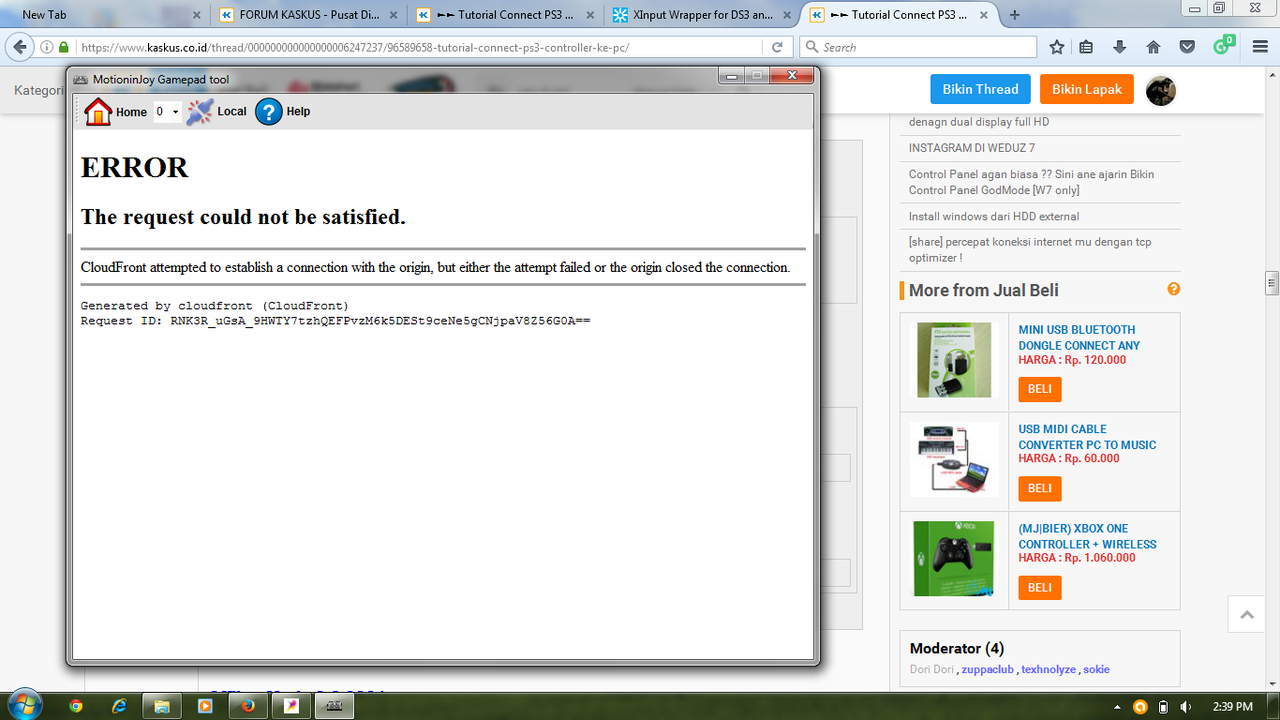1280x720 pixels.
Task: Close the XInput Wrapper for DS3 tab
Action: 787,15
